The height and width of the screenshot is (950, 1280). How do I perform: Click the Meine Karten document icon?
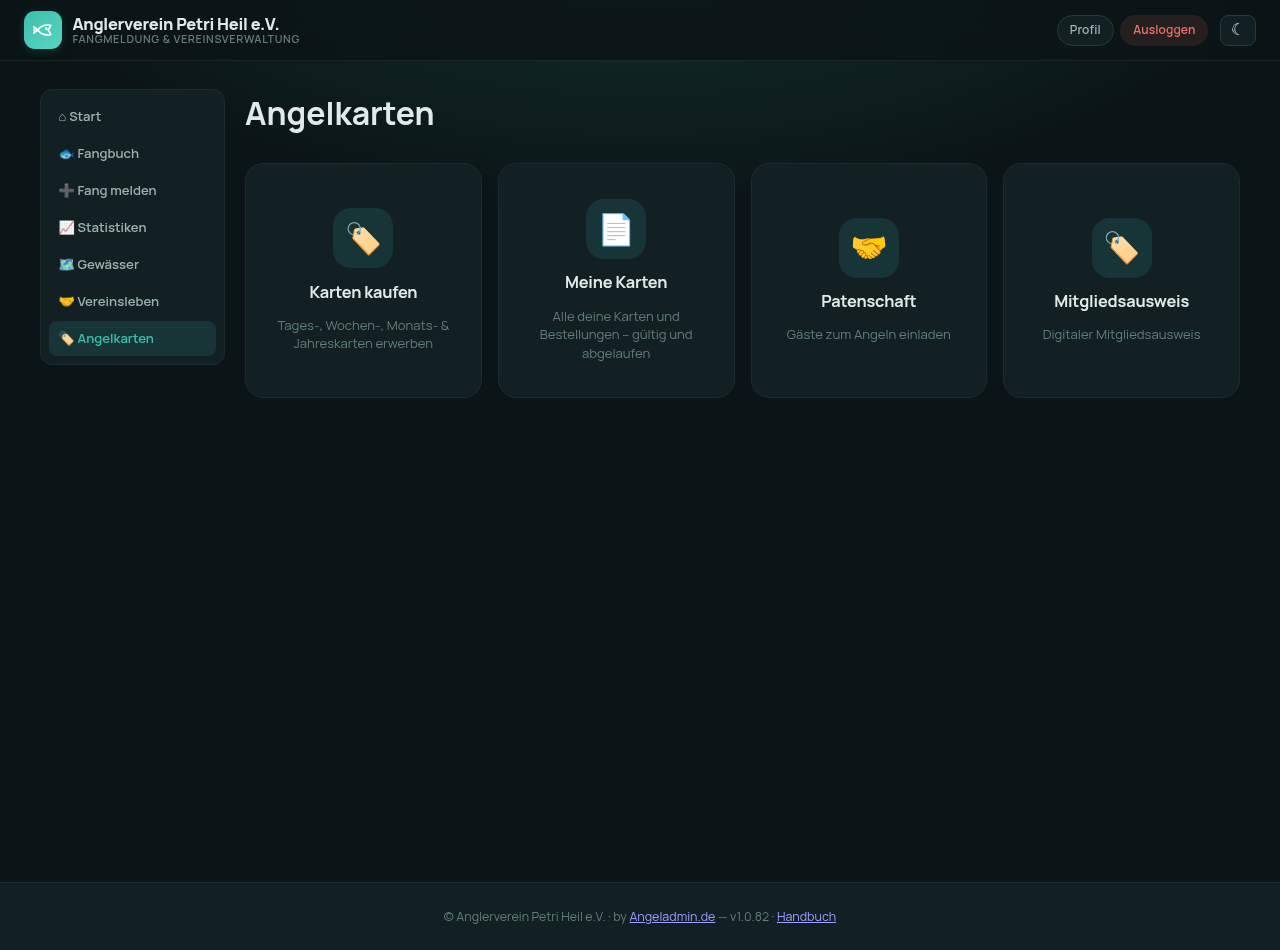(616, 229)
